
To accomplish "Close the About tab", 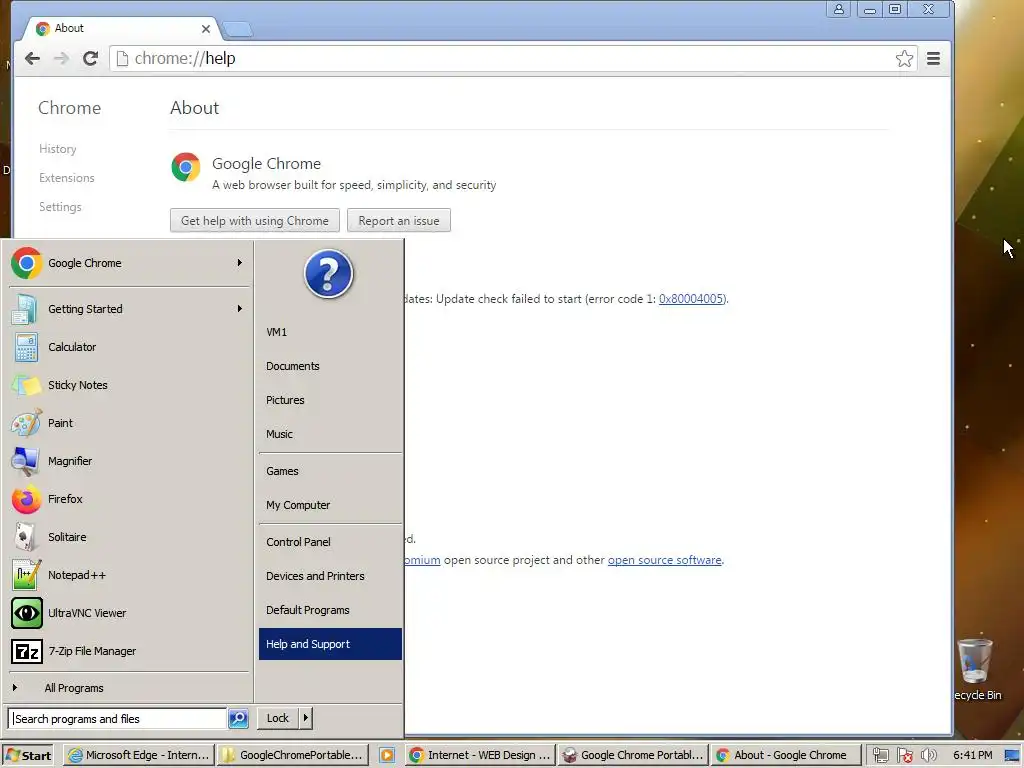I will tap(206, 29).
